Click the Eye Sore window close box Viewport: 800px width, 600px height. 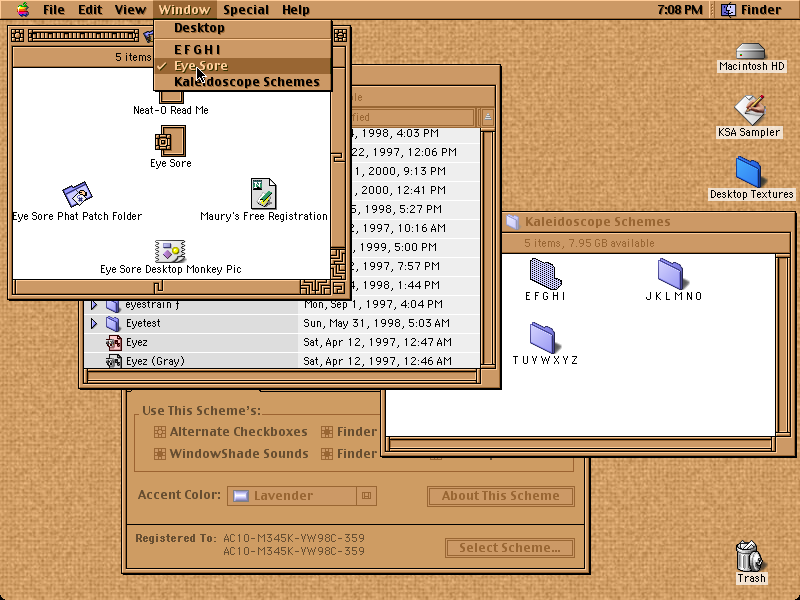click(x=17, y=36)
